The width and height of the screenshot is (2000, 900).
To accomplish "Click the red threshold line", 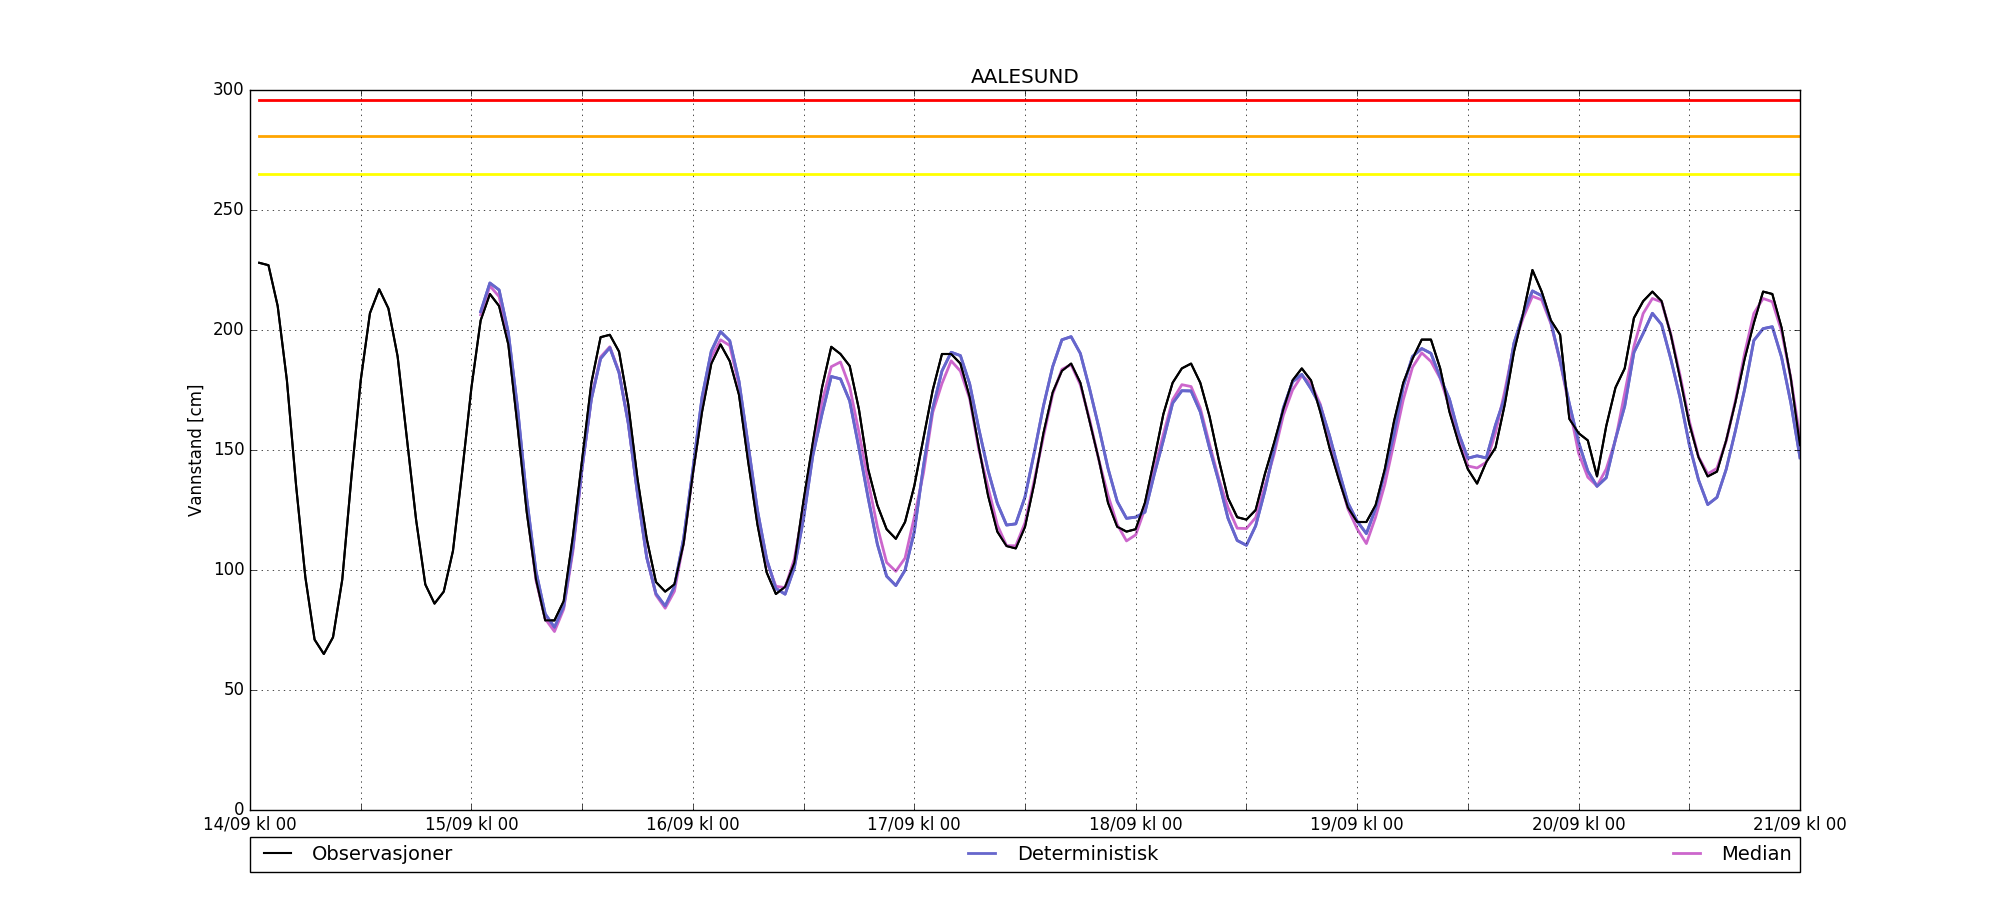I will (x=1029, y=100).
